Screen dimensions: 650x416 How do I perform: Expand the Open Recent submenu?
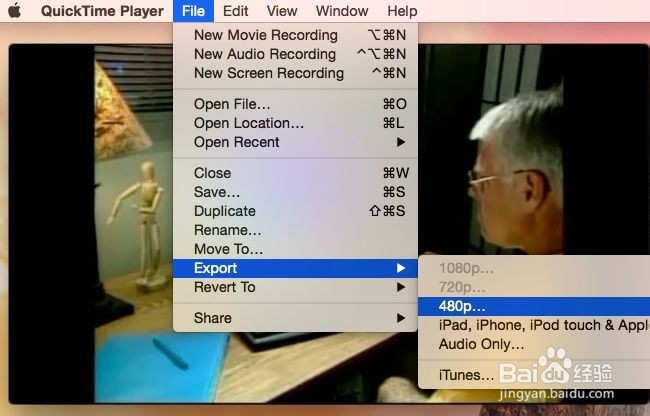click(295, 142)
